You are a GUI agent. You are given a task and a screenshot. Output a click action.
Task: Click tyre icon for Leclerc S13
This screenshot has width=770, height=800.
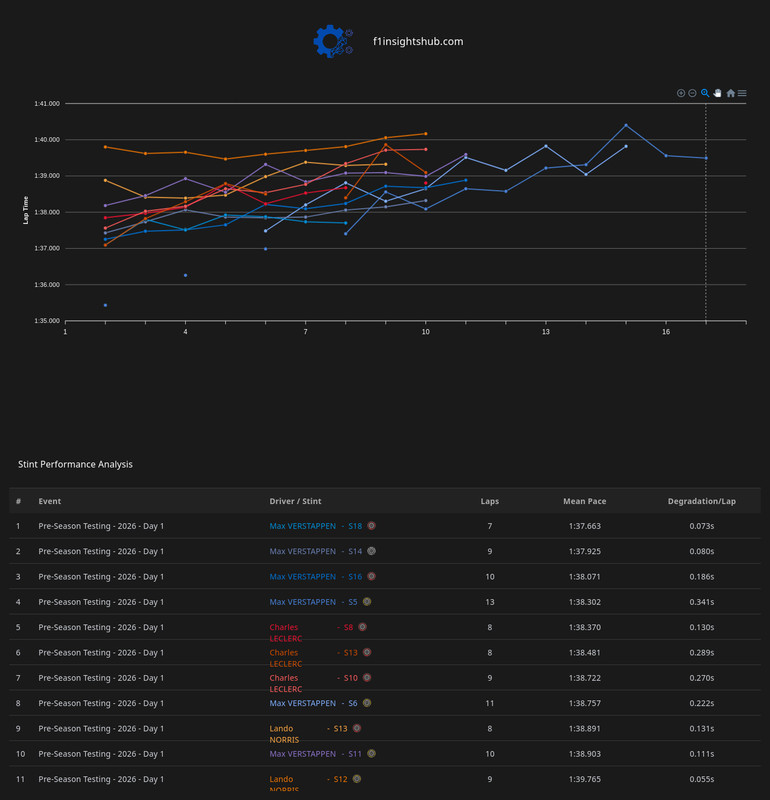(367, 652)
